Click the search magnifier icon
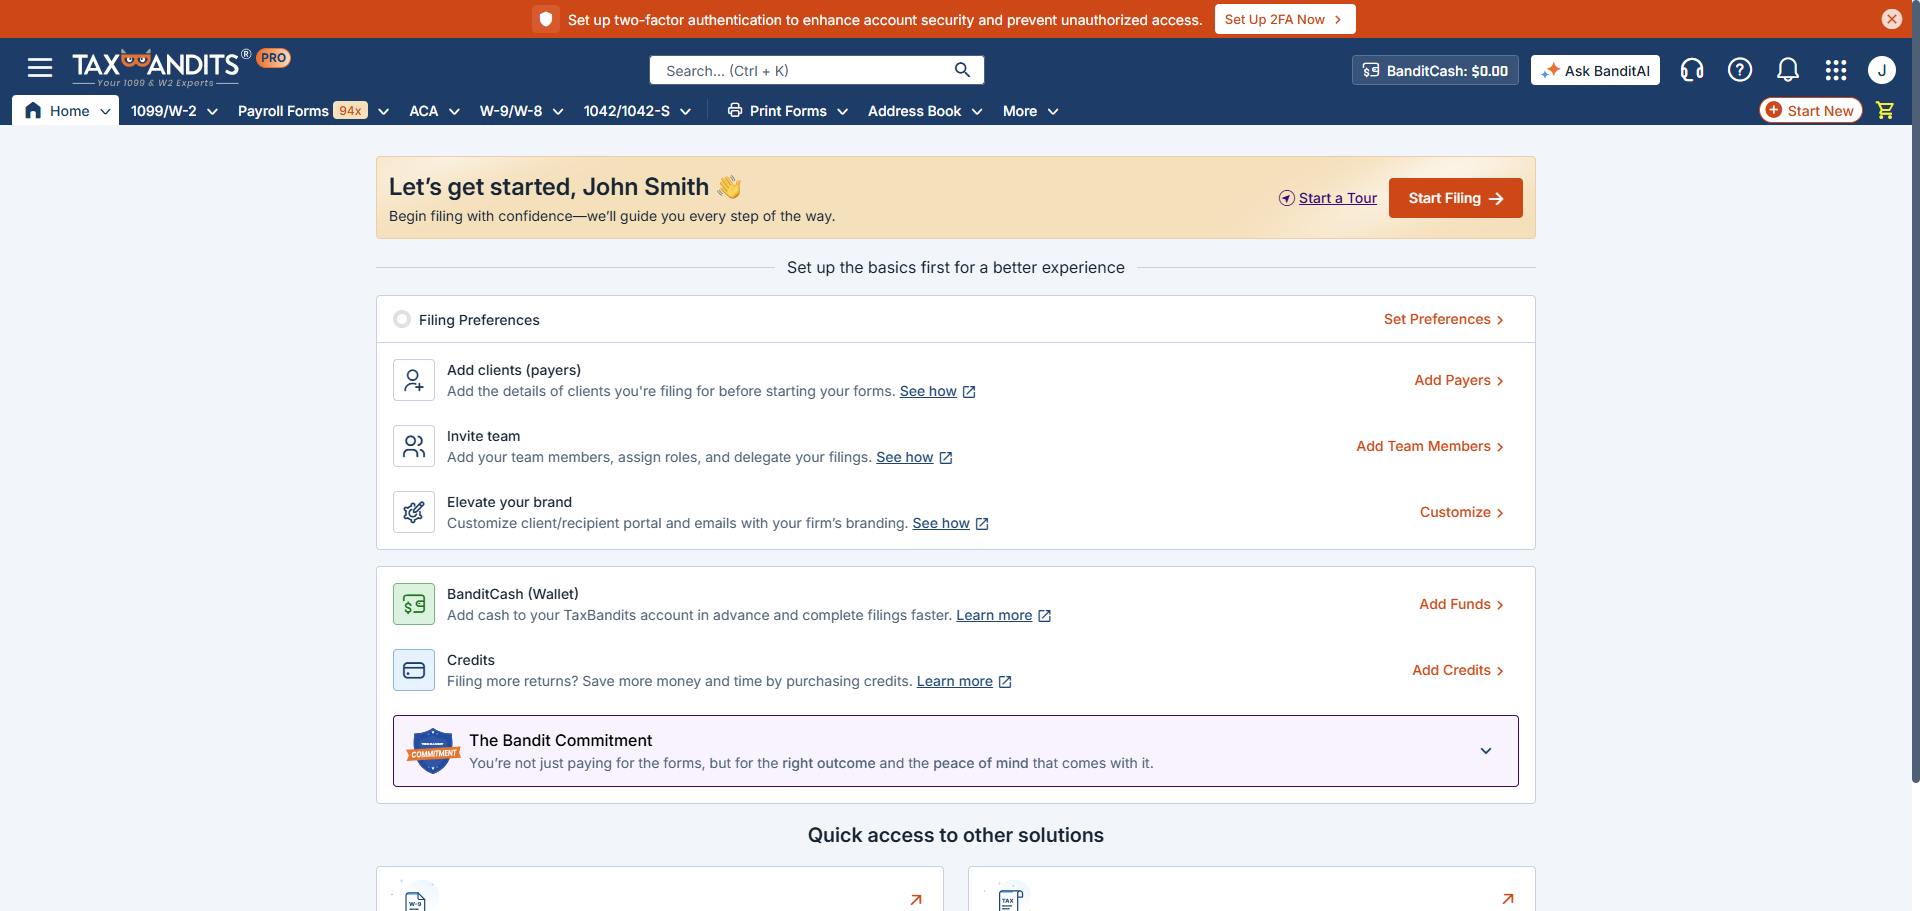1920x911 pixels. 962,70
